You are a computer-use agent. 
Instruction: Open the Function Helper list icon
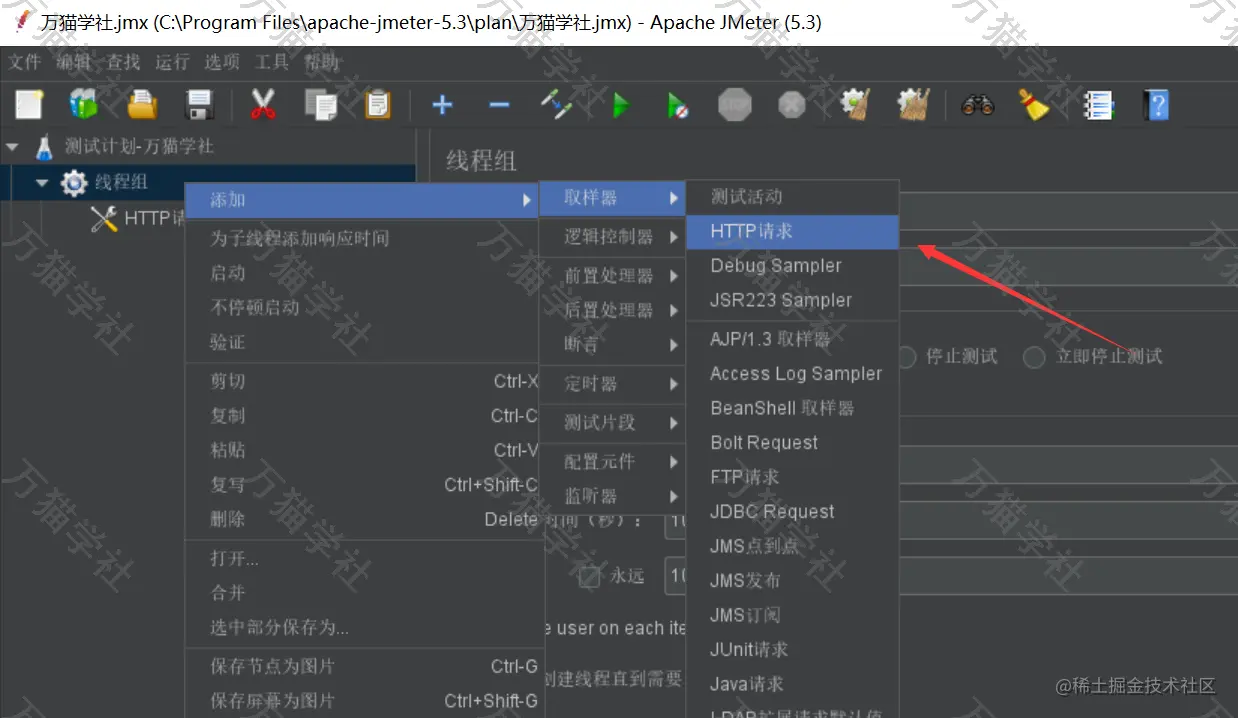(x=1098, y=105)
